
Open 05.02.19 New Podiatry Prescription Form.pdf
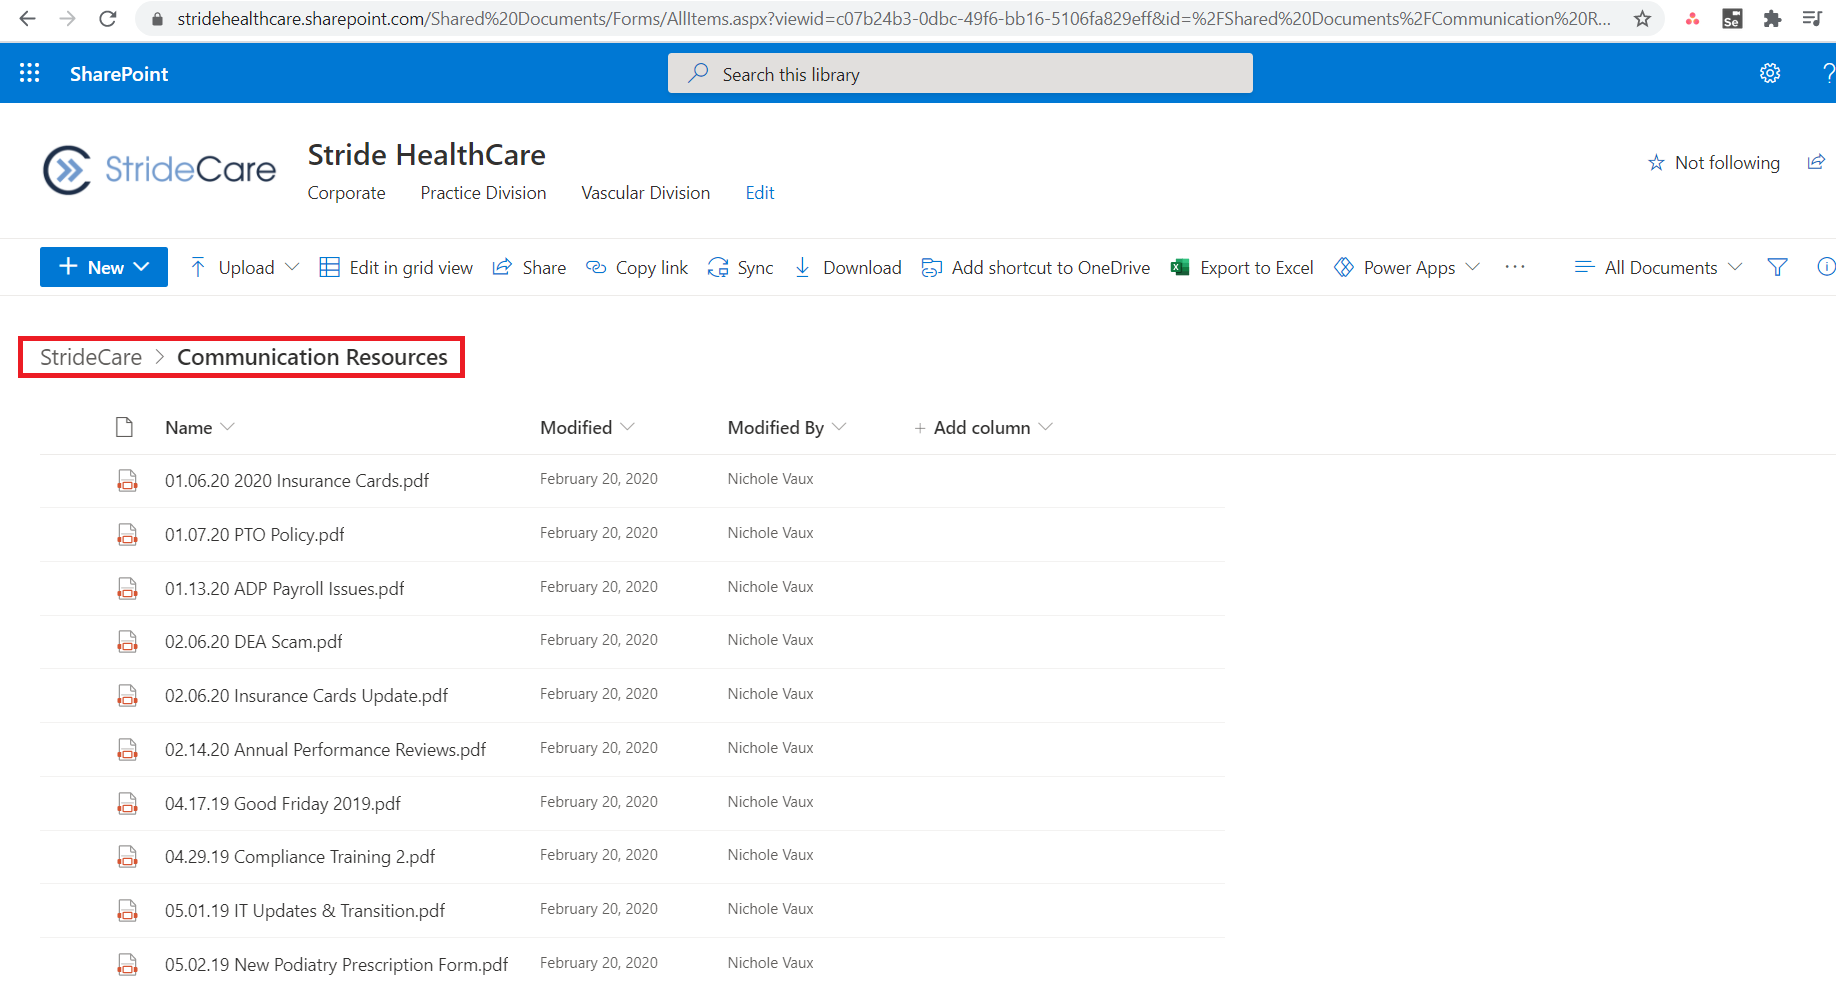tap(336, 965)
